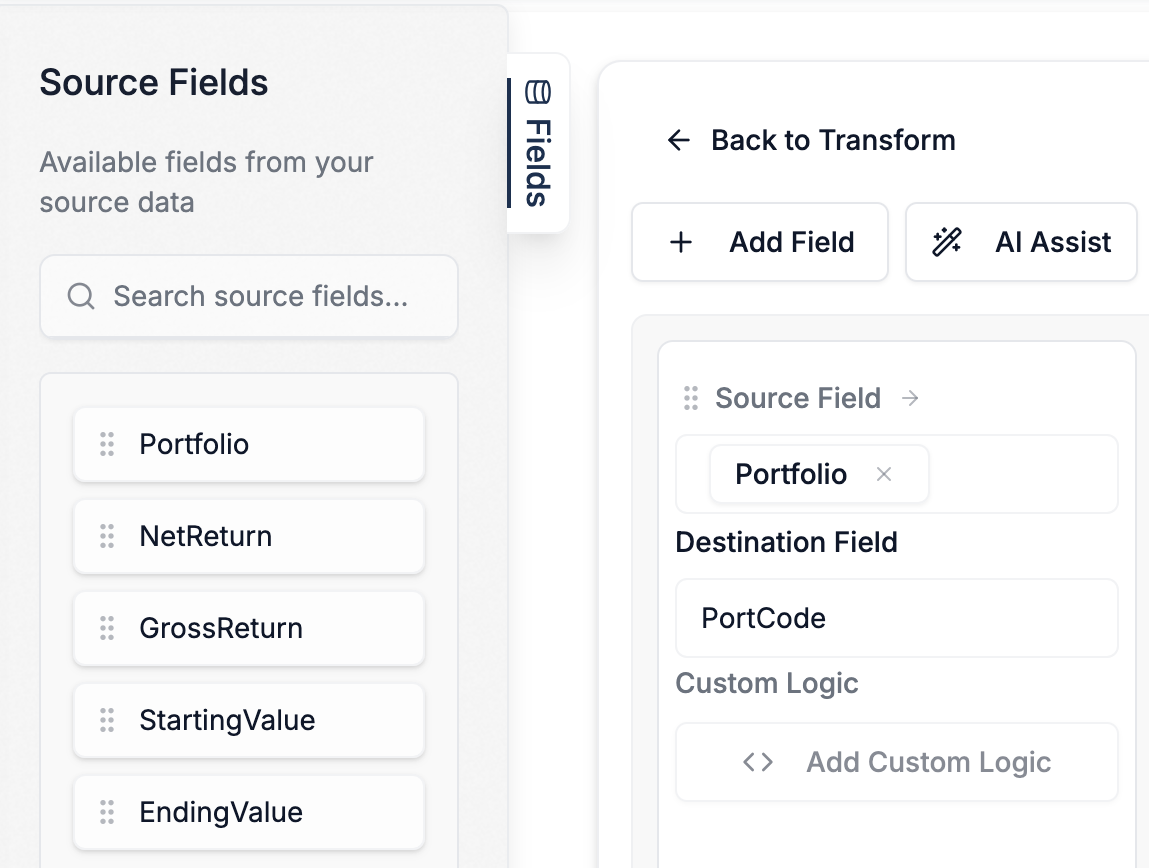
Task: Click the drag handle beside StartingValue field
Action: 107,720
